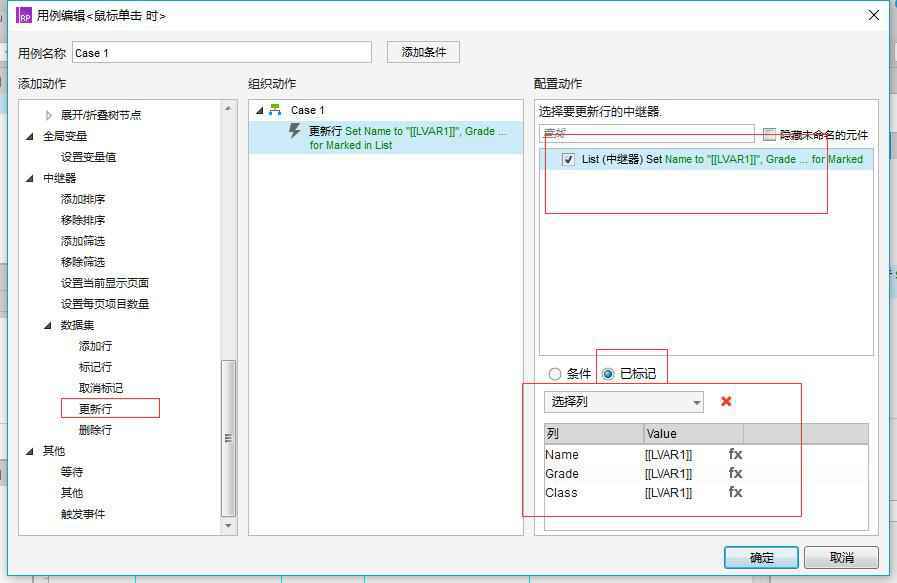Collapse the 数据集 group

click(47, 325)
